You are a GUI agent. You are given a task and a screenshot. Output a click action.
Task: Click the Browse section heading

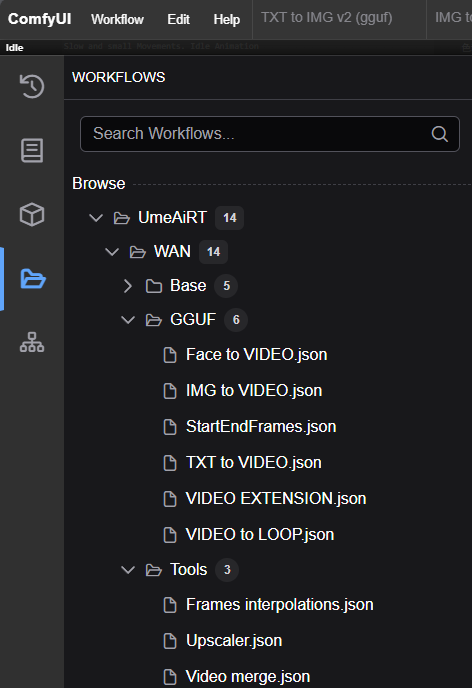pos(99,183)
